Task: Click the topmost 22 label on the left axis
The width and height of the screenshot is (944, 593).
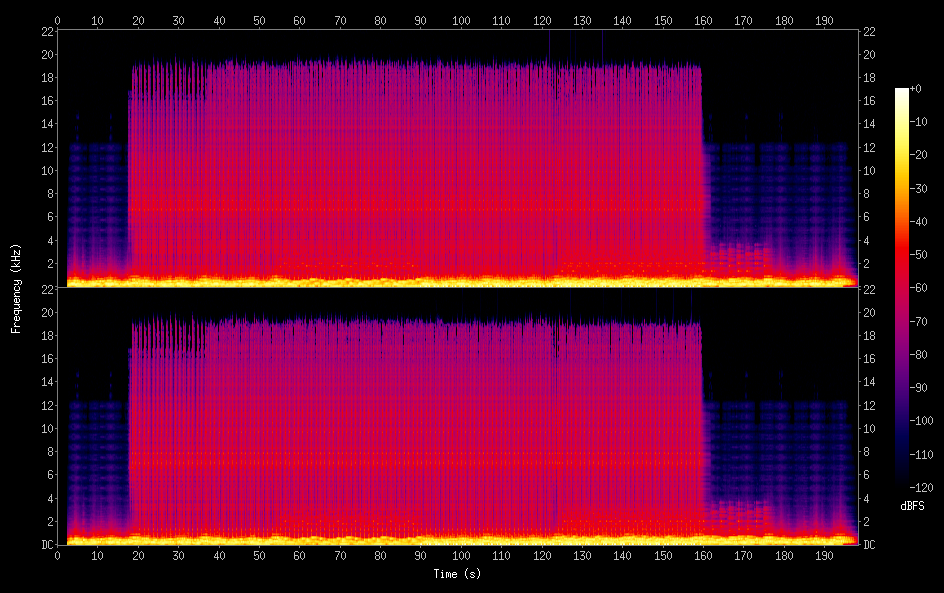Action: [47, 31]
